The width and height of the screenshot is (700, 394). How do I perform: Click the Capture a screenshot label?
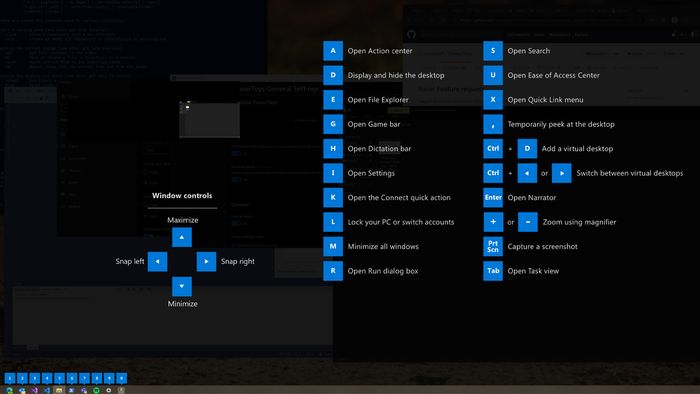(x=542, y=246)
